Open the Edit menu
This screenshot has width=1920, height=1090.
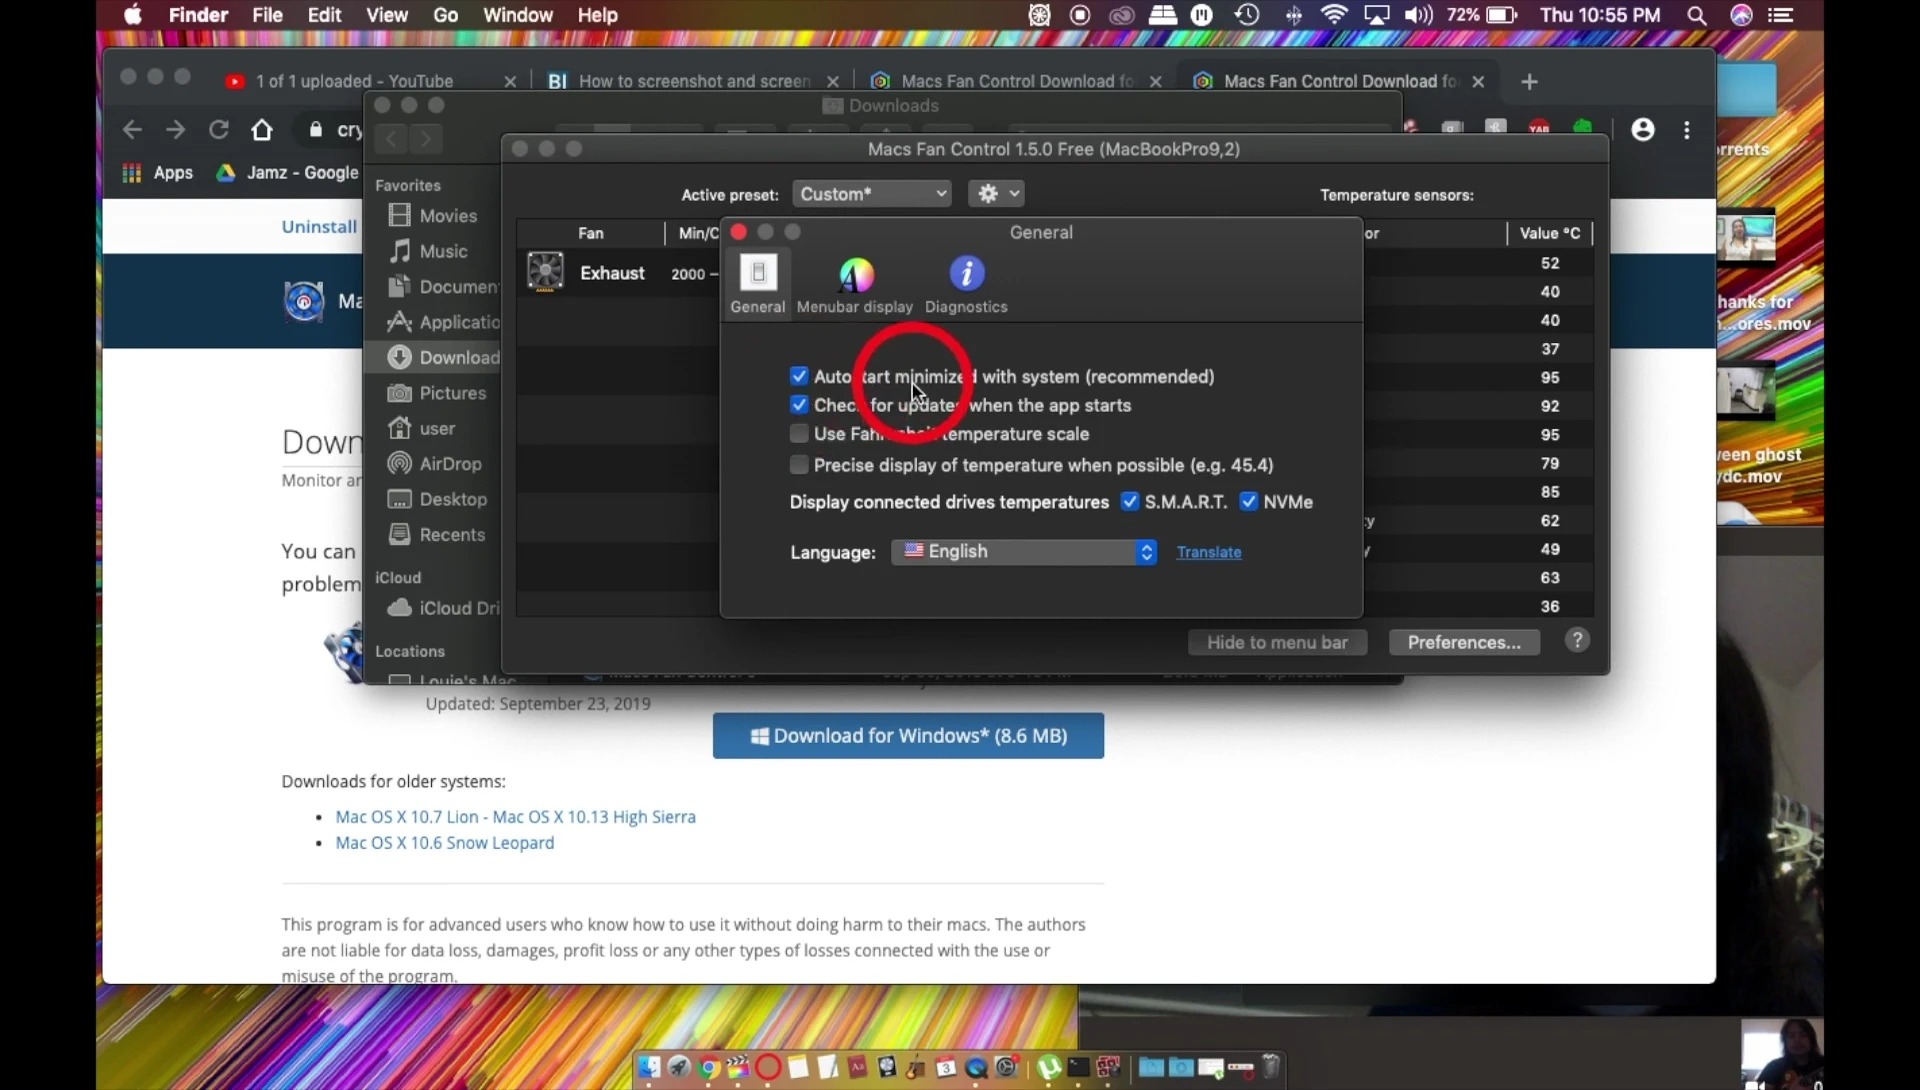tap(324, 15)
